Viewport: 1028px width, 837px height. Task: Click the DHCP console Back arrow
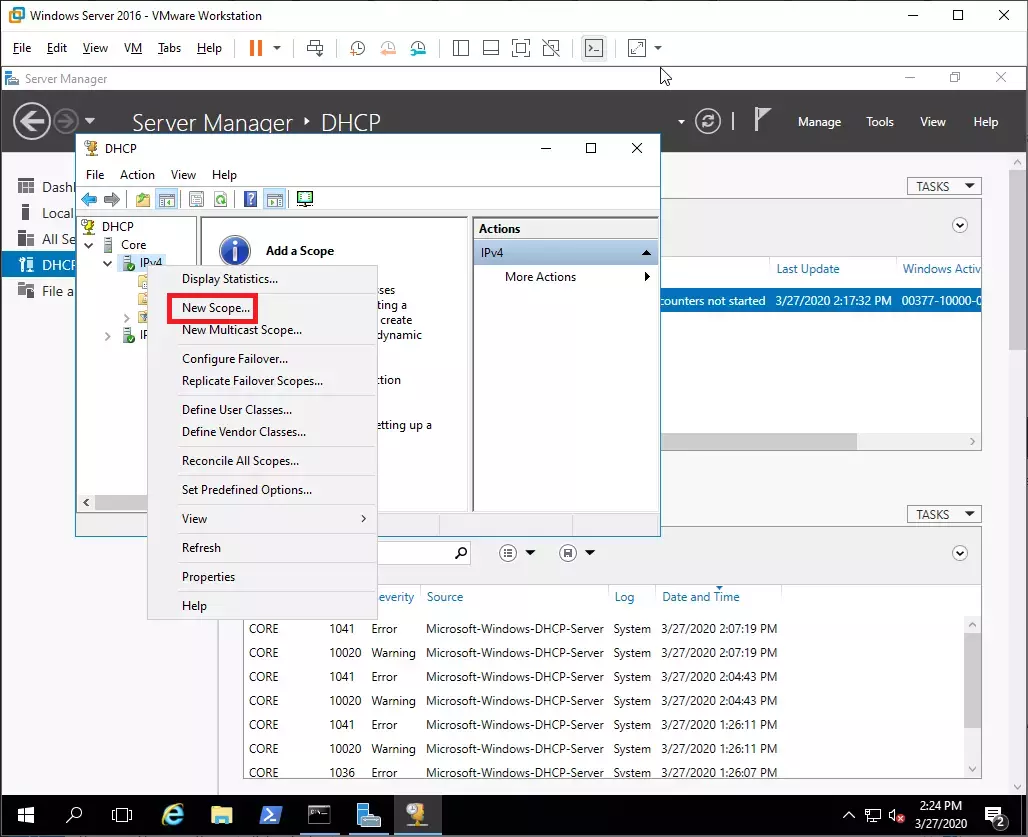click(x=89, y=199)
